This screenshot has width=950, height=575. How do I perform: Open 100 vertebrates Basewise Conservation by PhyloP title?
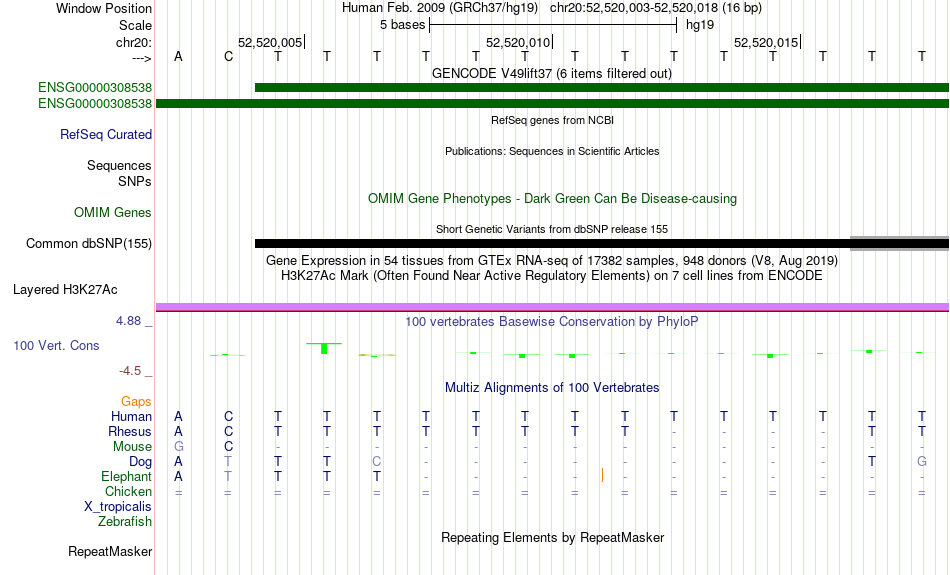pos(552,322)
